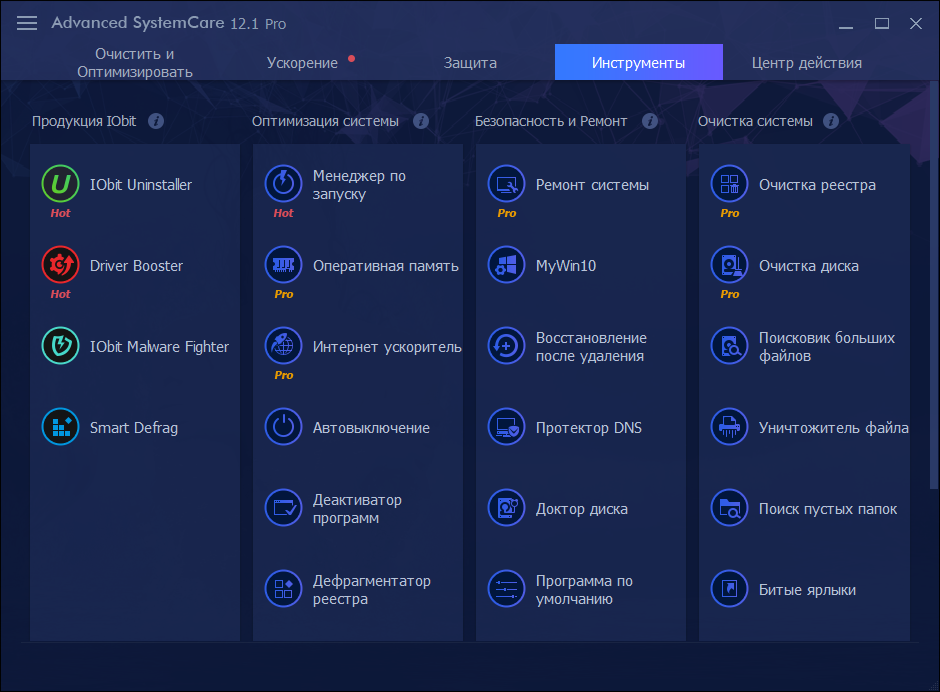Click the Протектор DNS icon
Screen dimensions: 940x692
pos(507,426)
